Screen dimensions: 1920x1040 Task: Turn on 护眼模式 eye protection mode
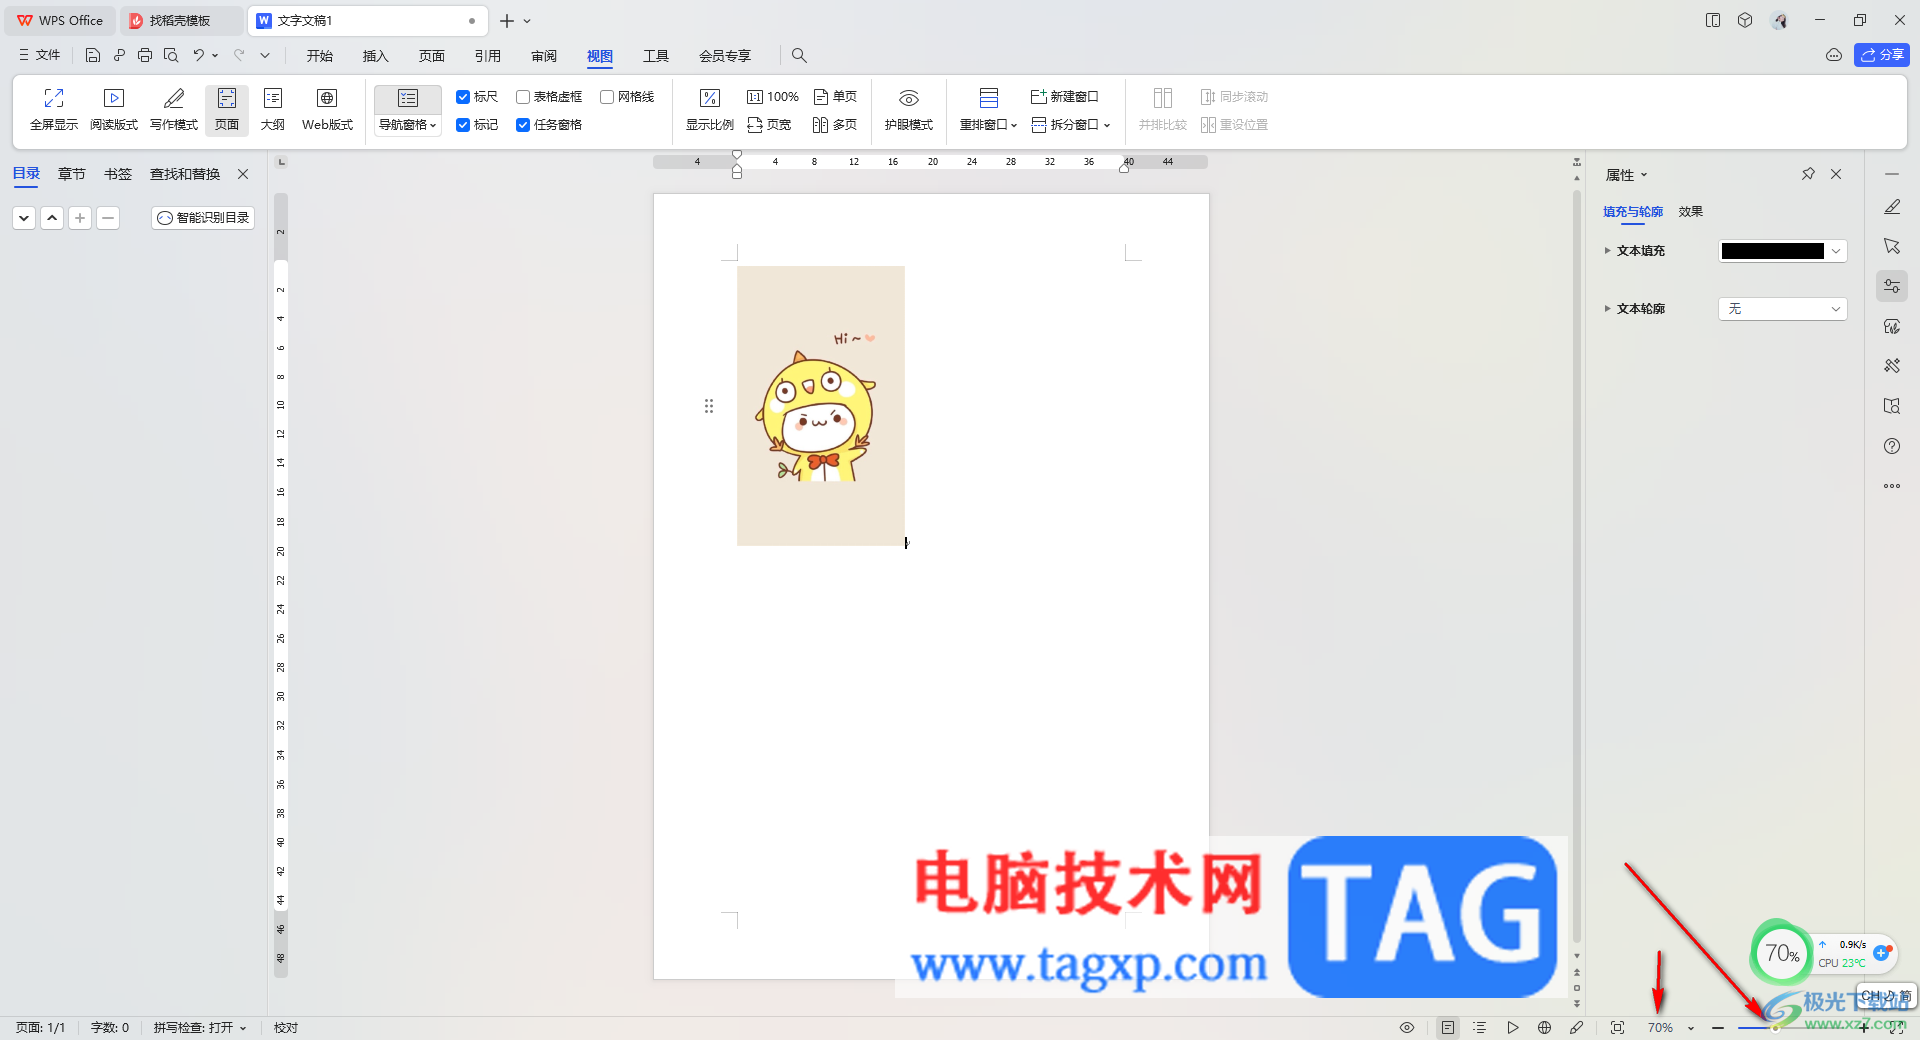909,110
